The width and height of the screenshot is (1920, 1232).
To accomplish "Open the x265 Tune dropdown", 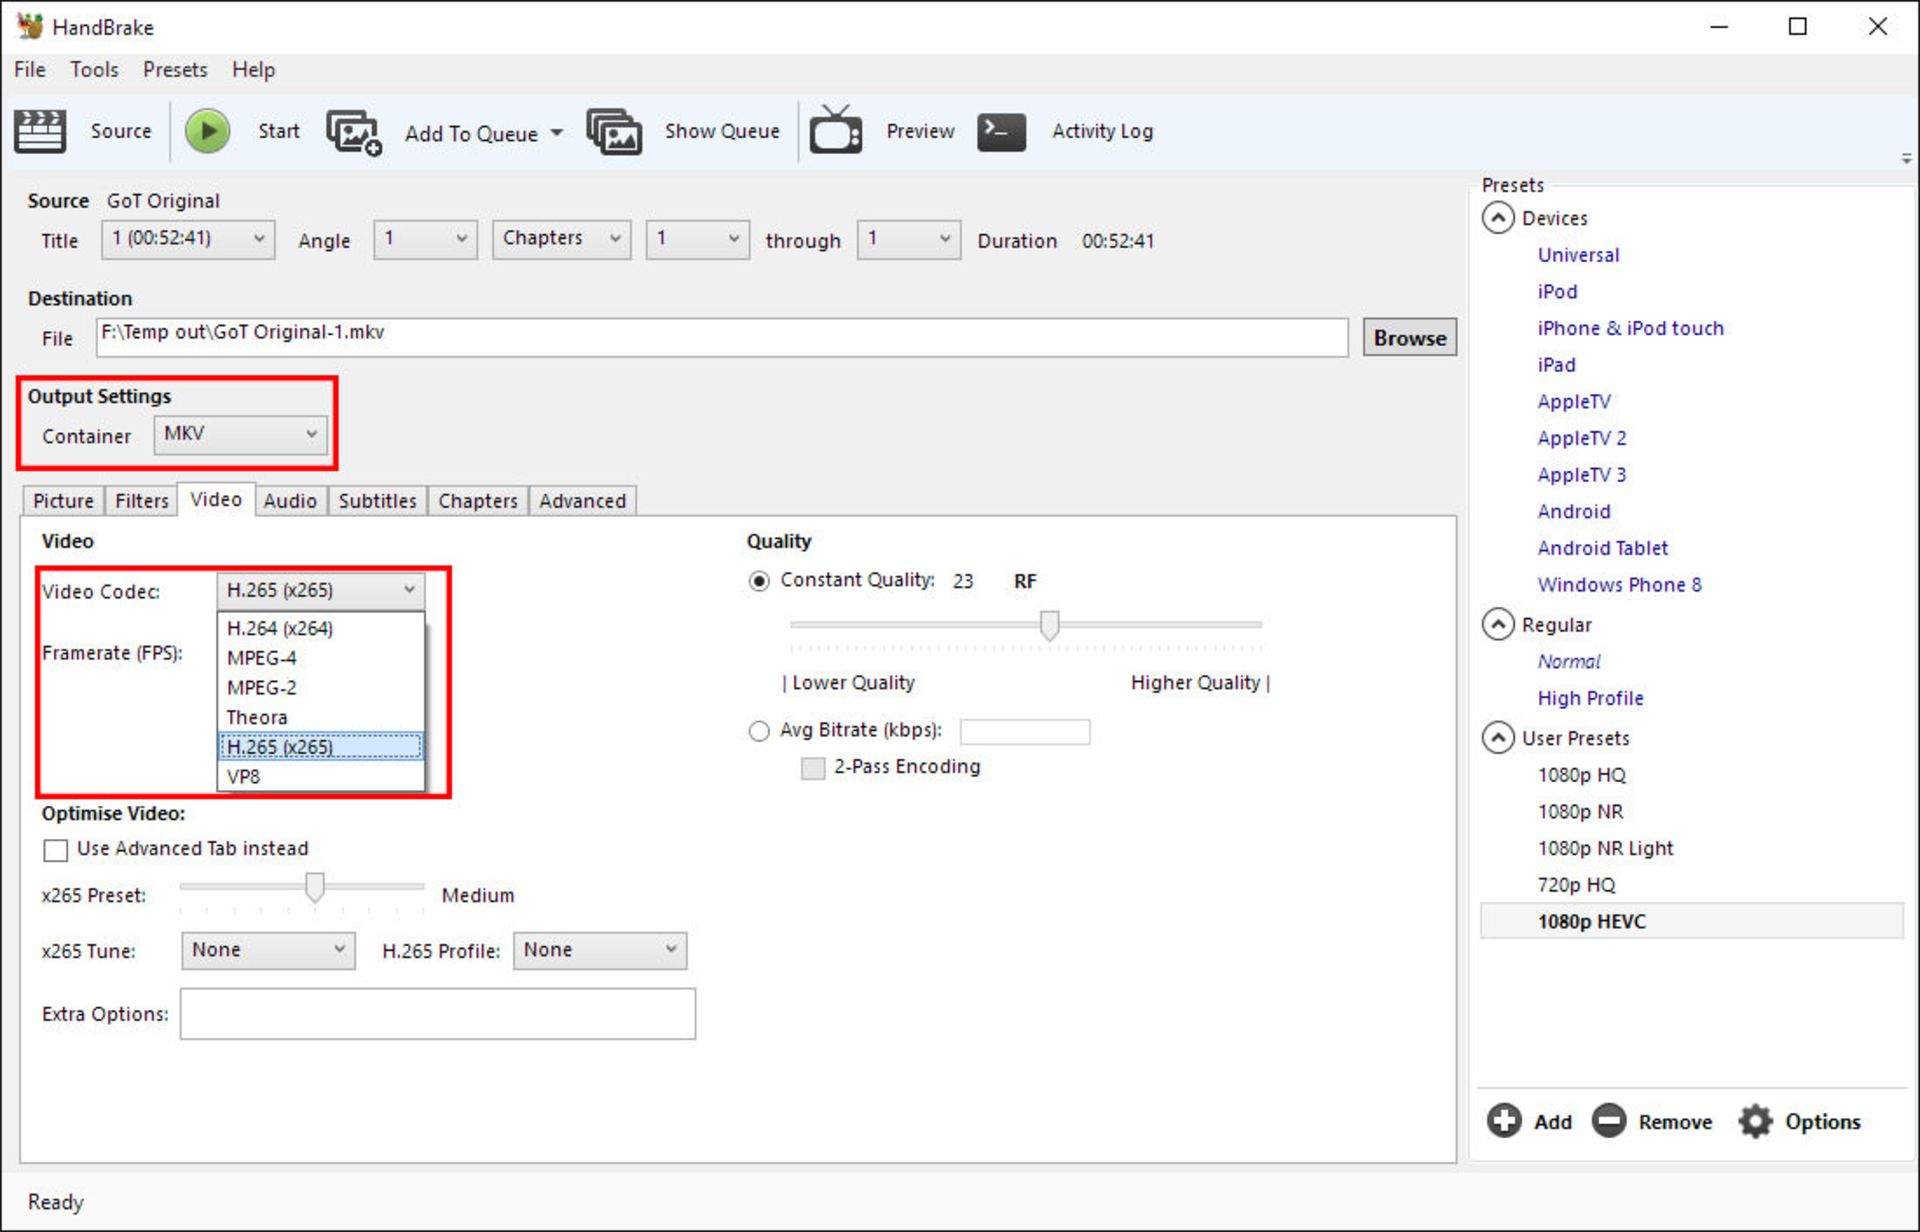I will click(267, 950).
